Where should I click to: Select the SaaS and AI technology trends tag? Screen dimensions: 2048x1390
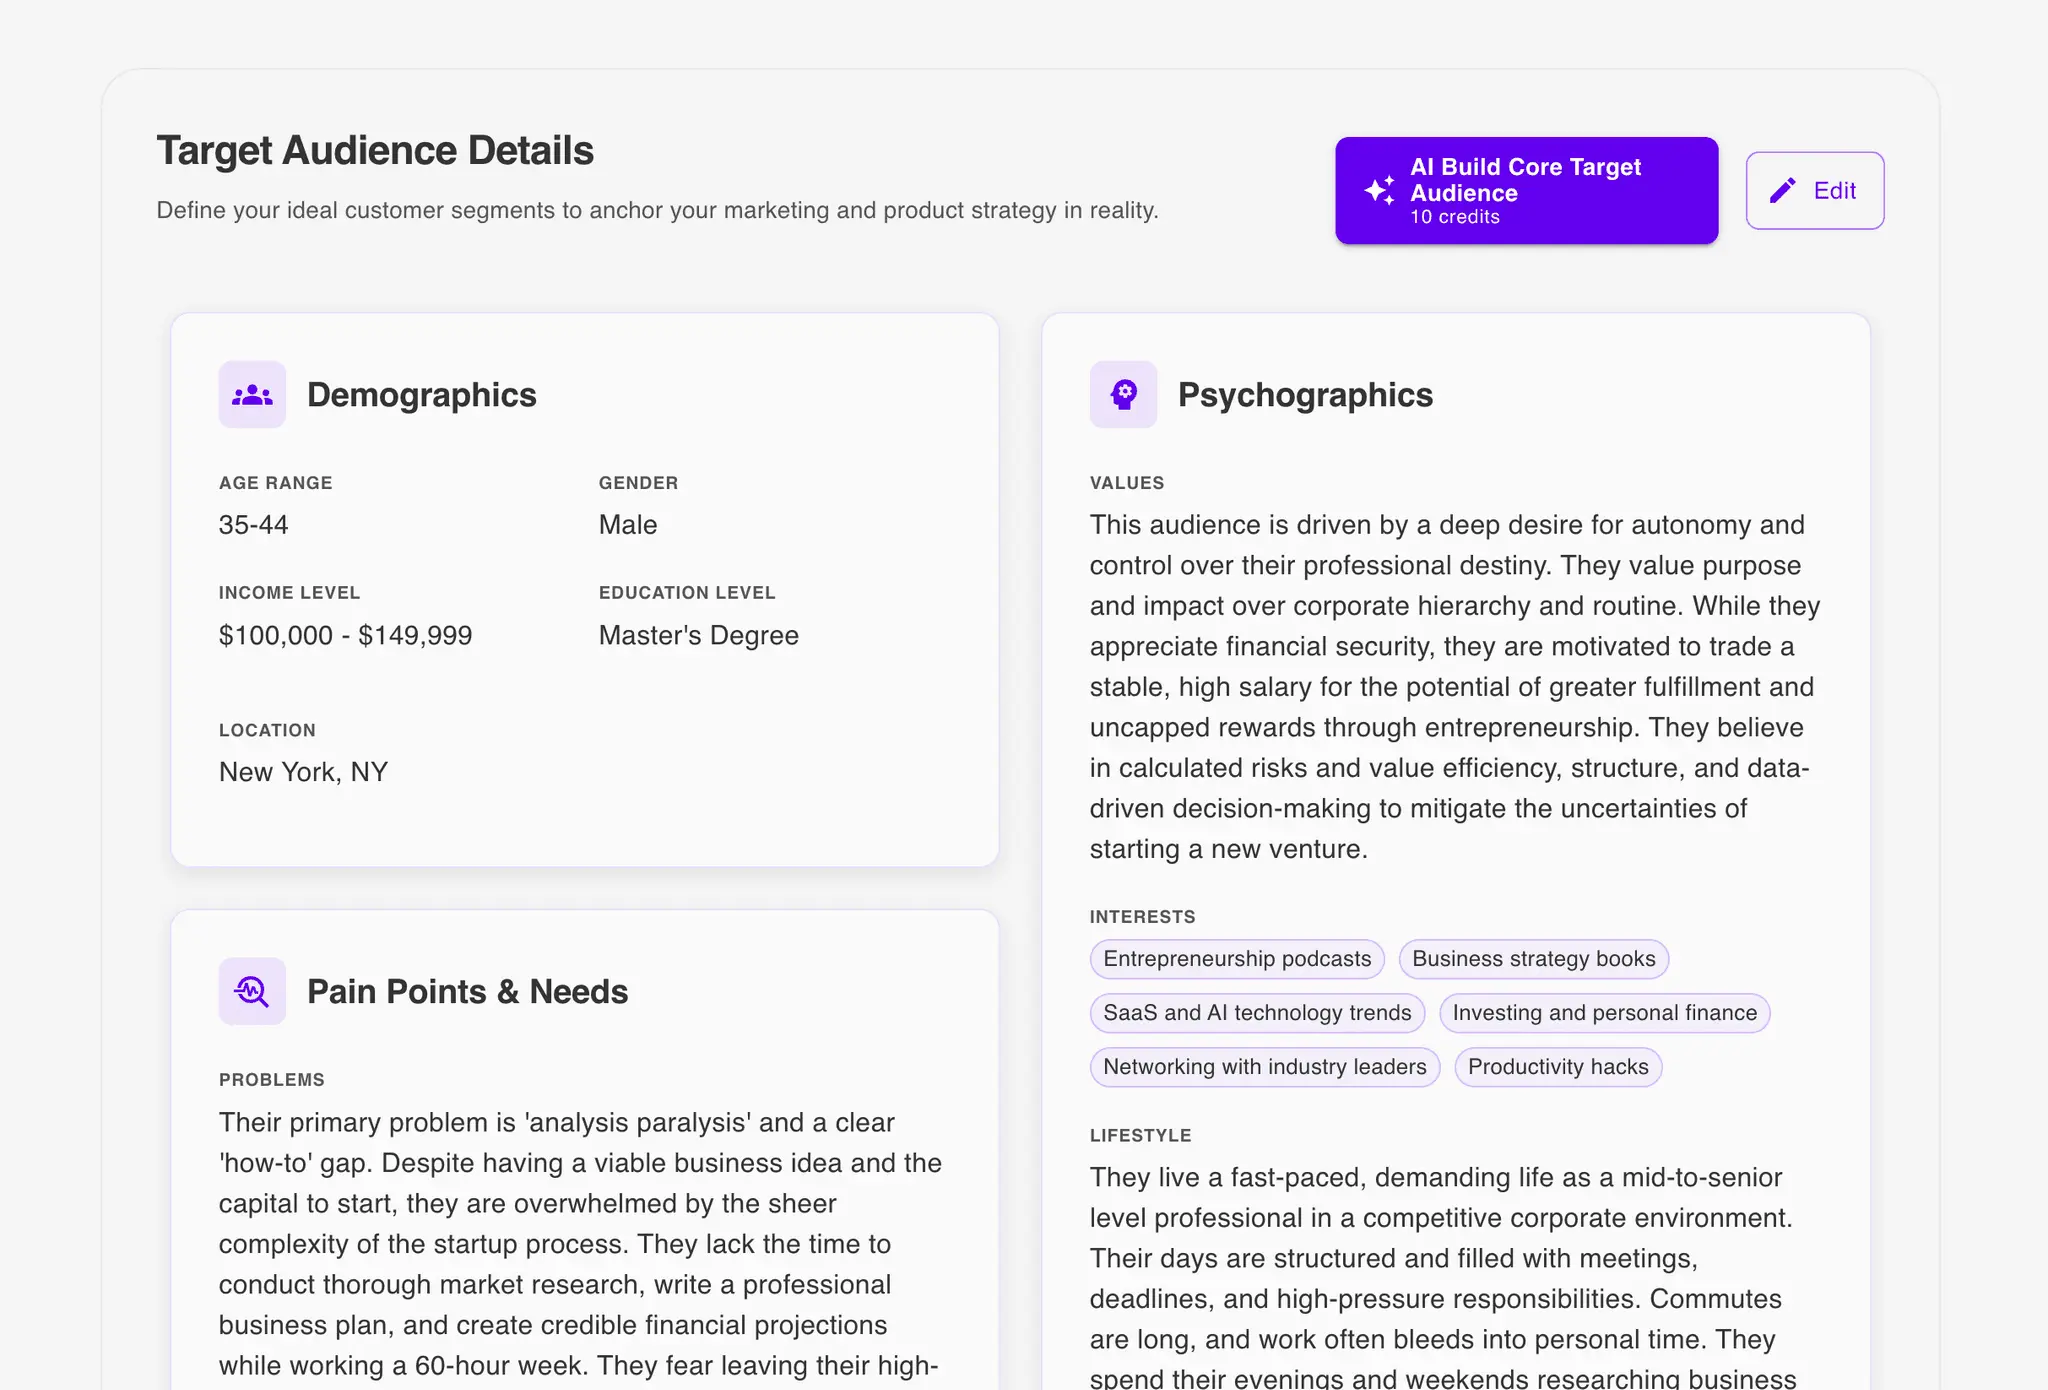(x=1257, y=1012)
